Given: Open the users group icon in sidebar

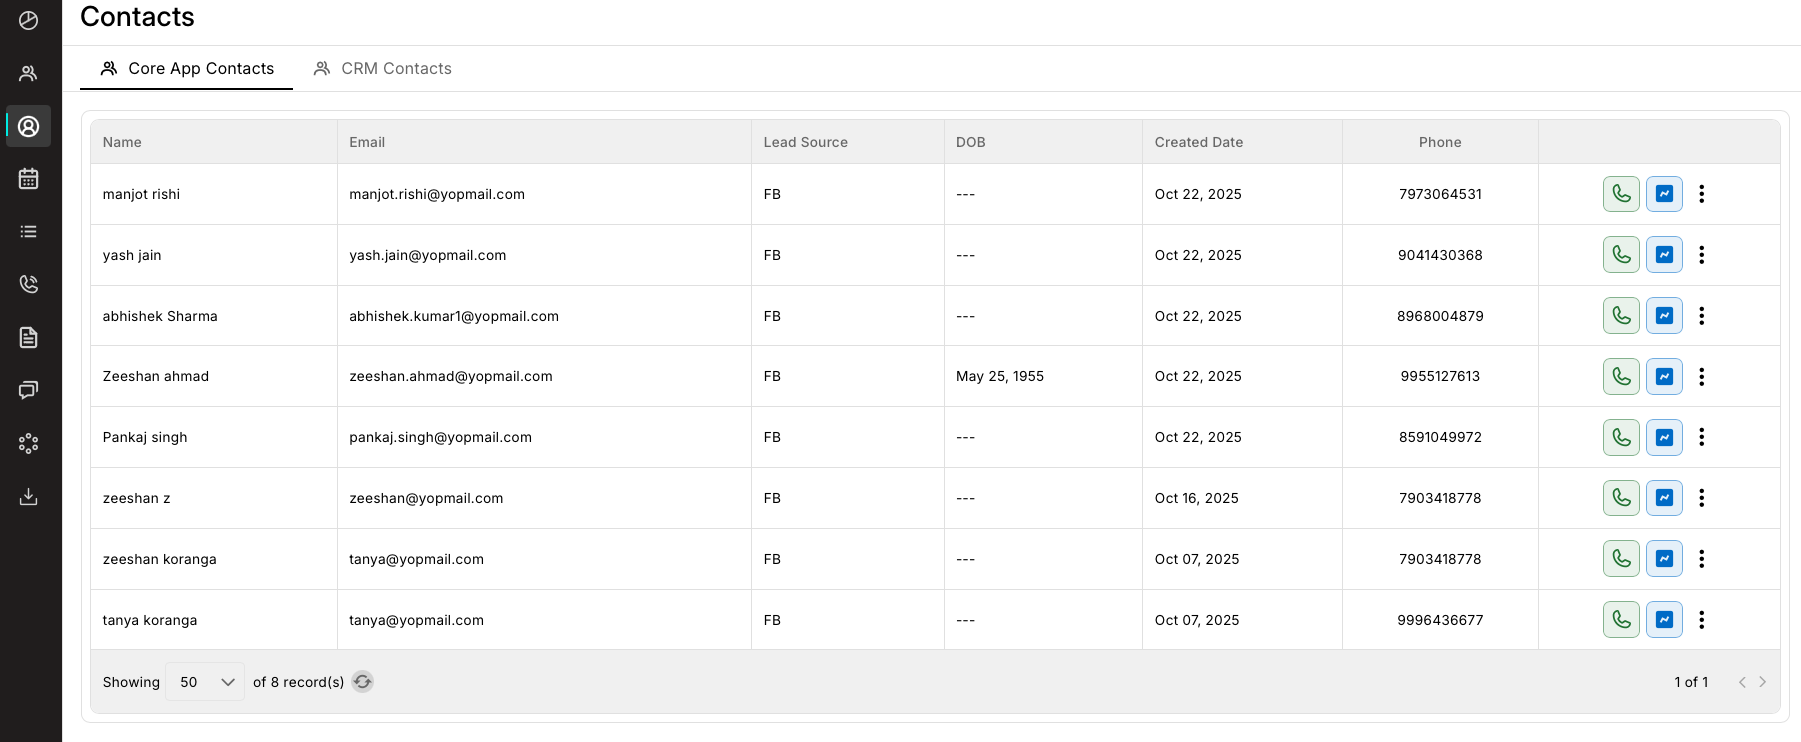Looking at the screenshot, I should click(x=29, y=73).
